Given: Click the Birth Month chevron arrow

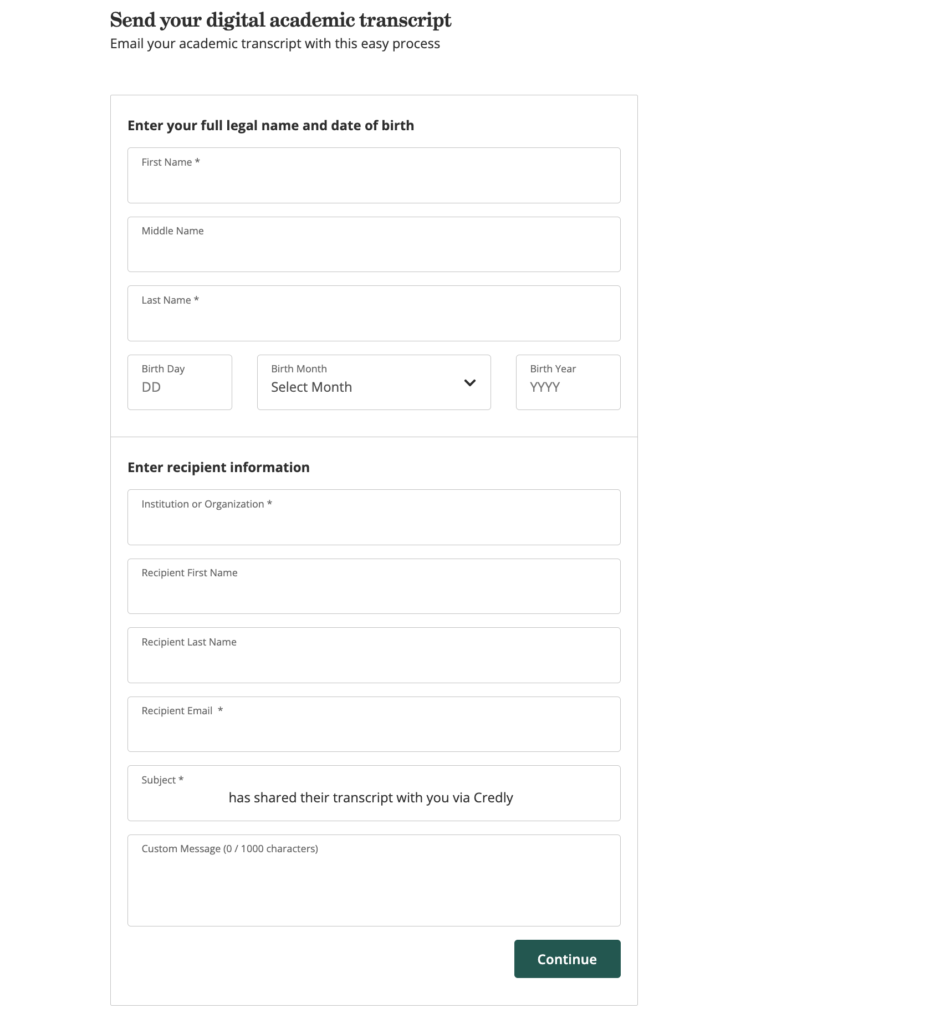Looking at the screenshot, I should click(x=469, y=382).
